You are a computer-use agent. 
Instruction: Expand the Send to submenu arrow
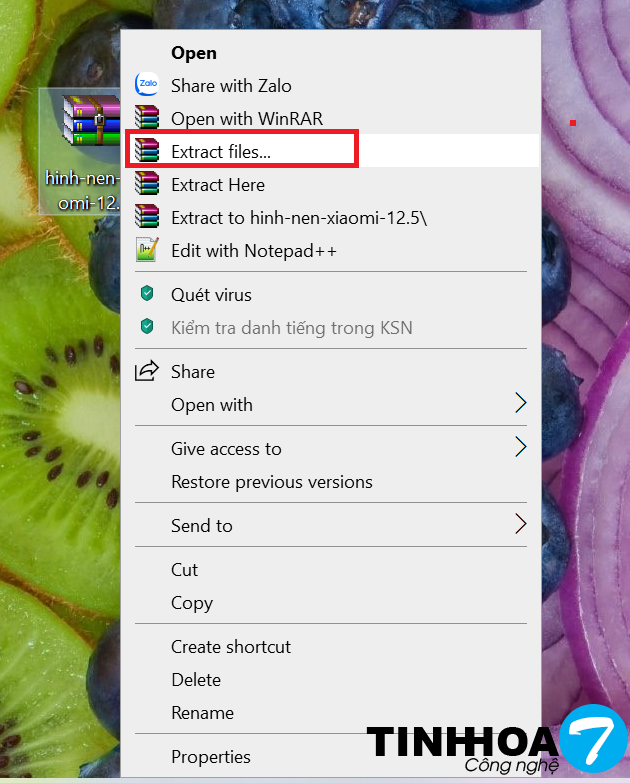click(x=520, y=524)
